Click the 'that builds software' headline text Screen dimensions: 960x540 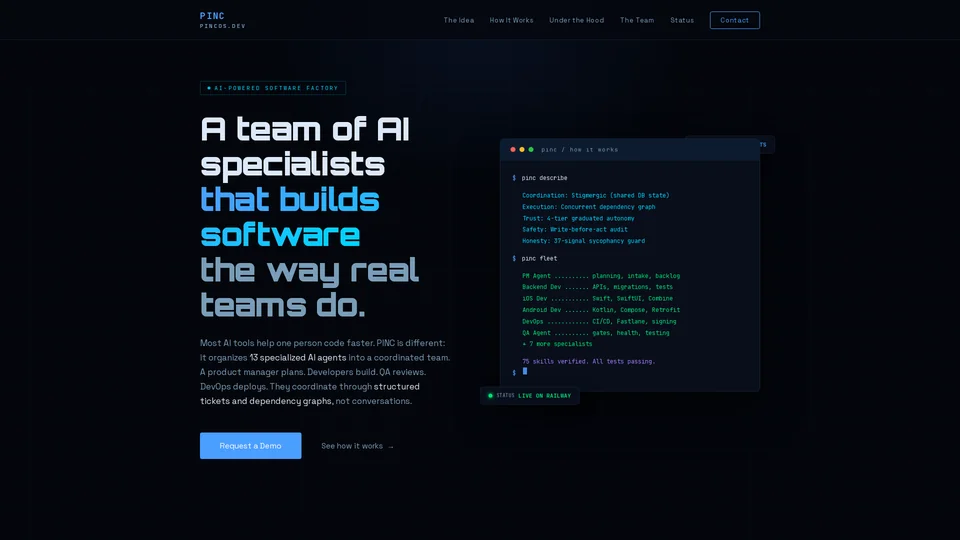point(290,217)
